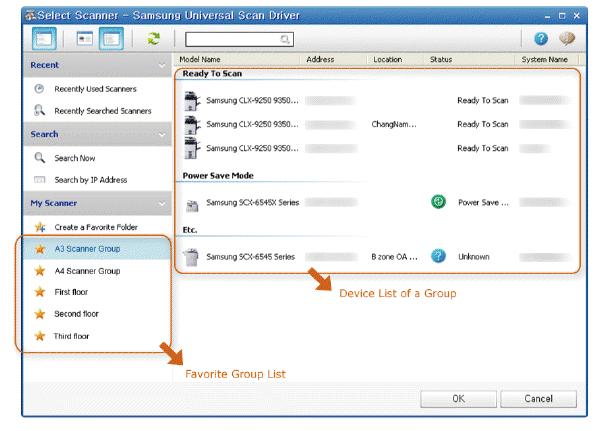The width and height of the screenshot is (598, 431).
Task: Click the B zone OA ... location cell
Action: tap(394, 257)
